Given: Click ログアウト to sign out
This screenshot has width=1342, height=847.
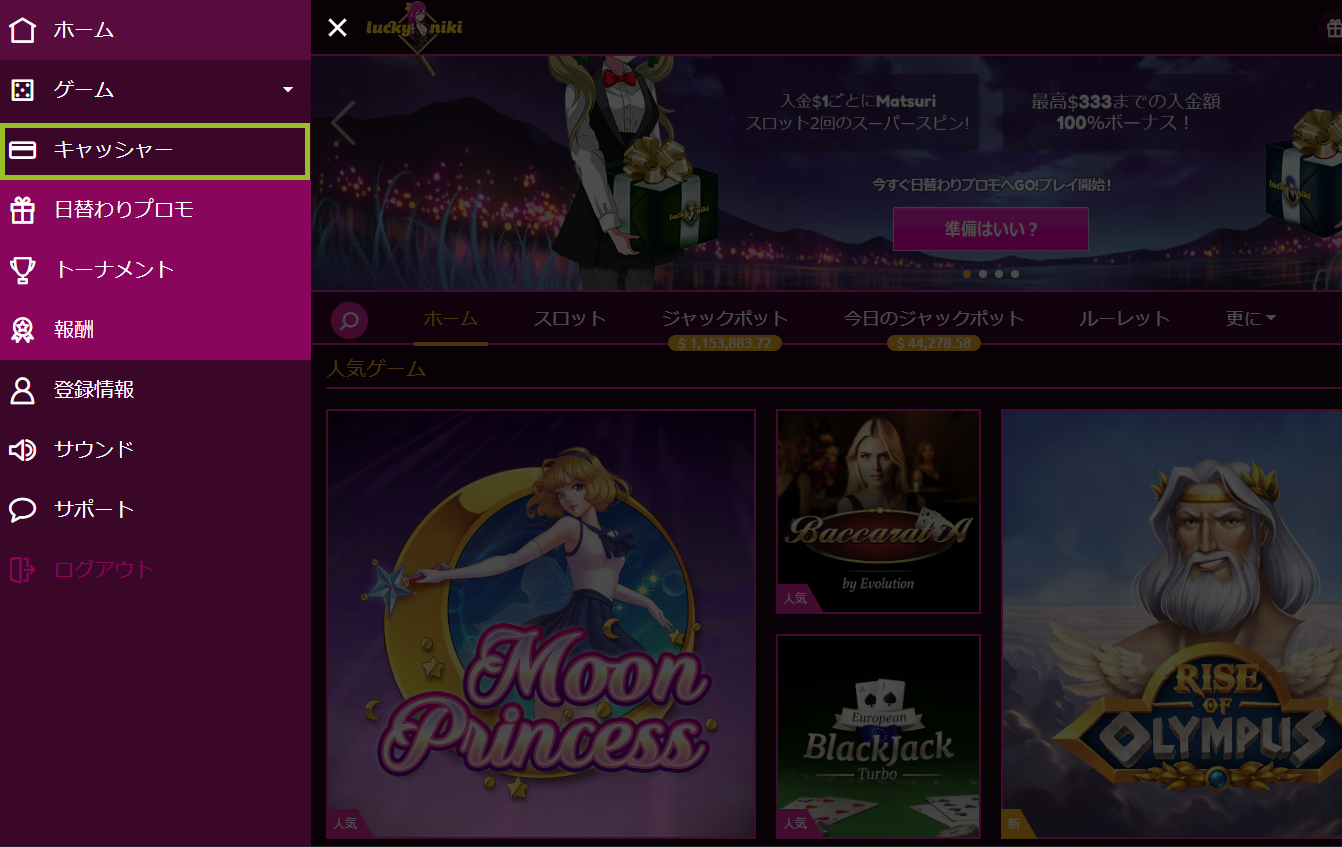Looking at the screenshot, I should [155, 570].
